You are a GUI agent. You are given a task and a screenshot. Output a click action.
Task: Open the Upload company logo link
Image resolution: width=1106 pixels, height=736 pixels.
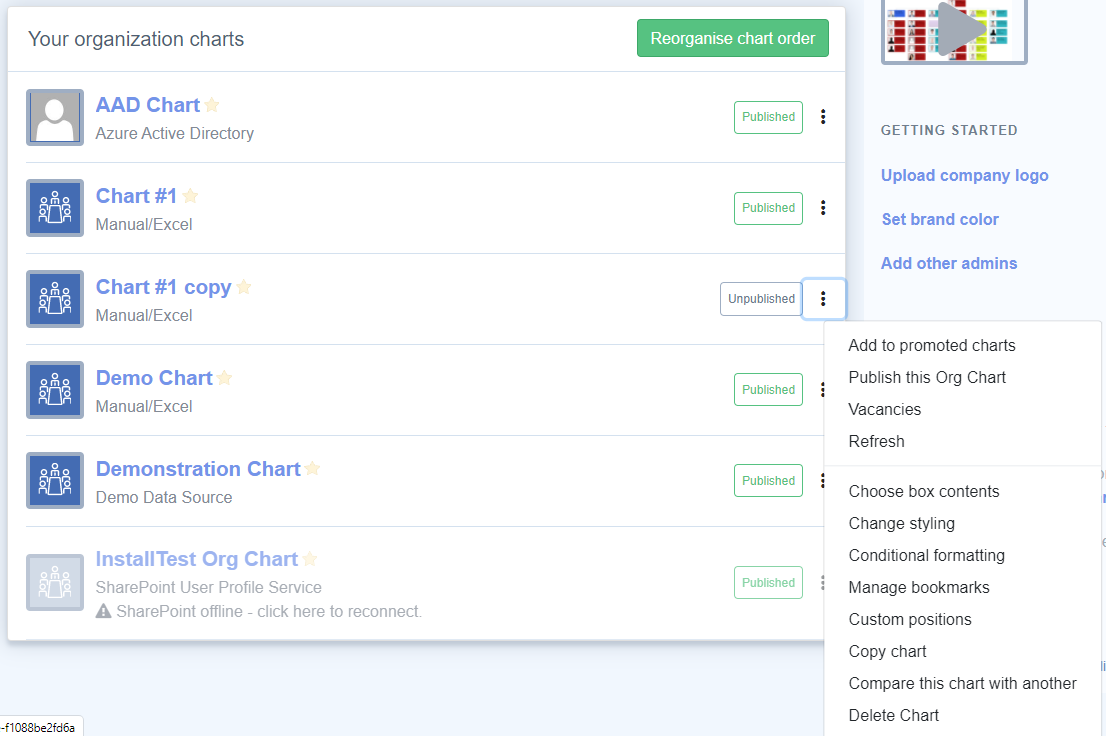coord(964,175)
